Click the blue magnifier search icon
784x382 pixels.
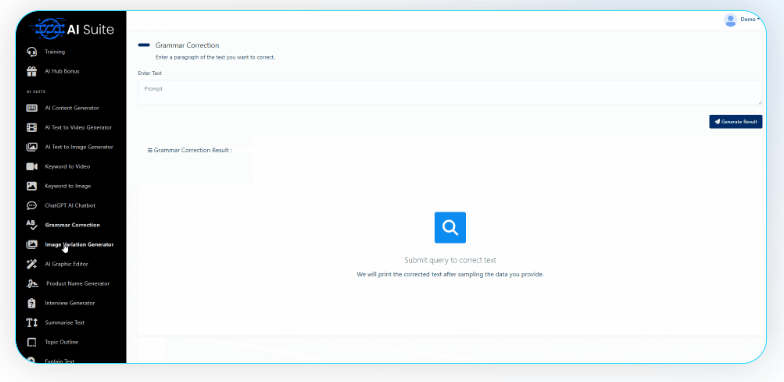pyautogui.click(x=450, y=228)
